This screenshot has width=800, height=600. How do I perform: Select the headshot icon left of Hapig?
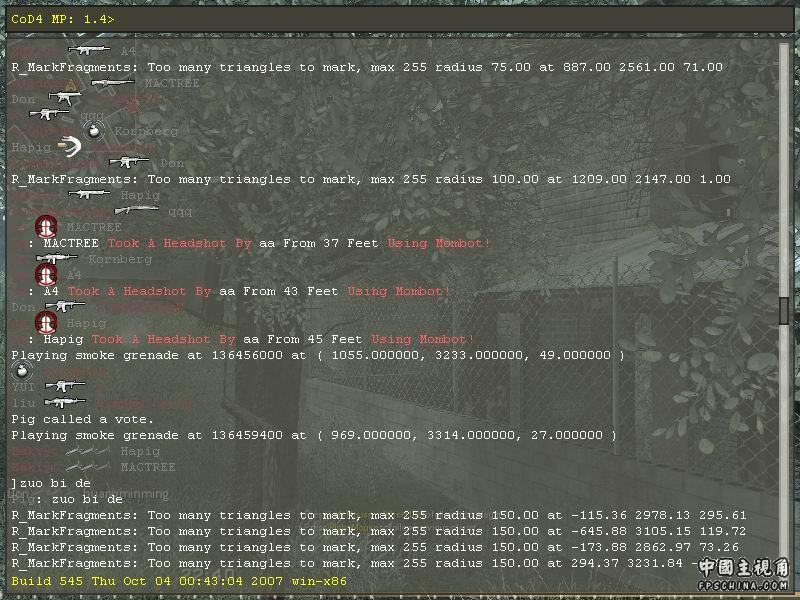pos(46,322)
